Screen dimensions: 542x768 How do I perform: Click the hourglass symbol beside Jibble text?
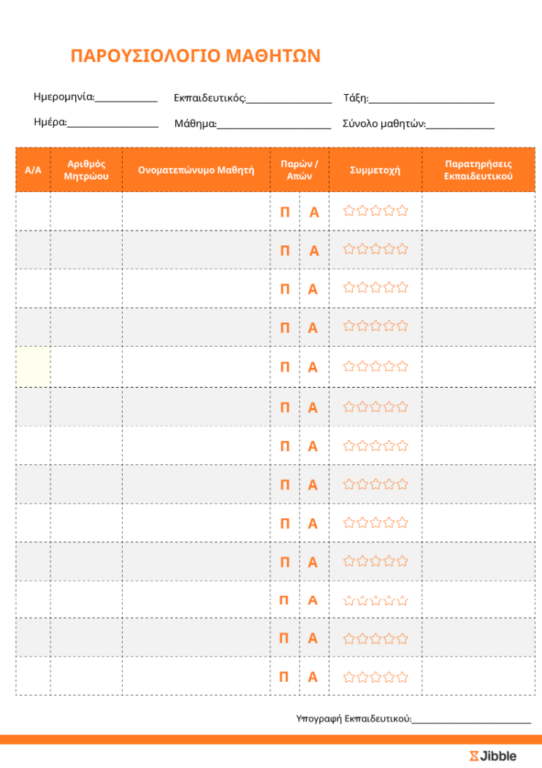474,756
